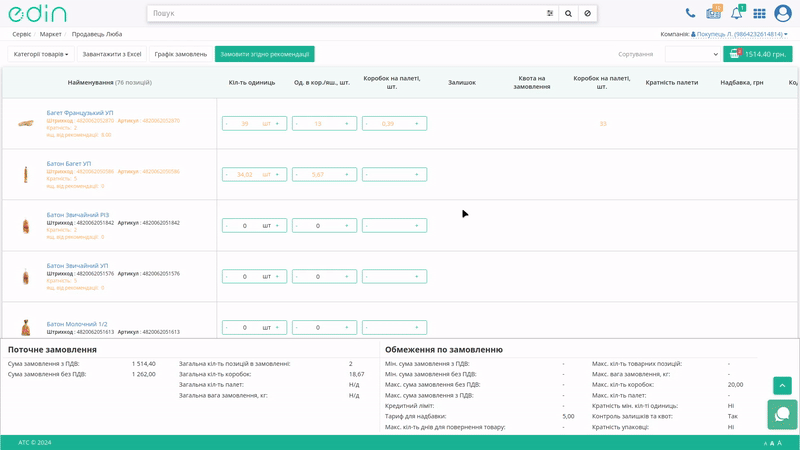
Task: Click the clear search circle icon
Action: point(588,13)
